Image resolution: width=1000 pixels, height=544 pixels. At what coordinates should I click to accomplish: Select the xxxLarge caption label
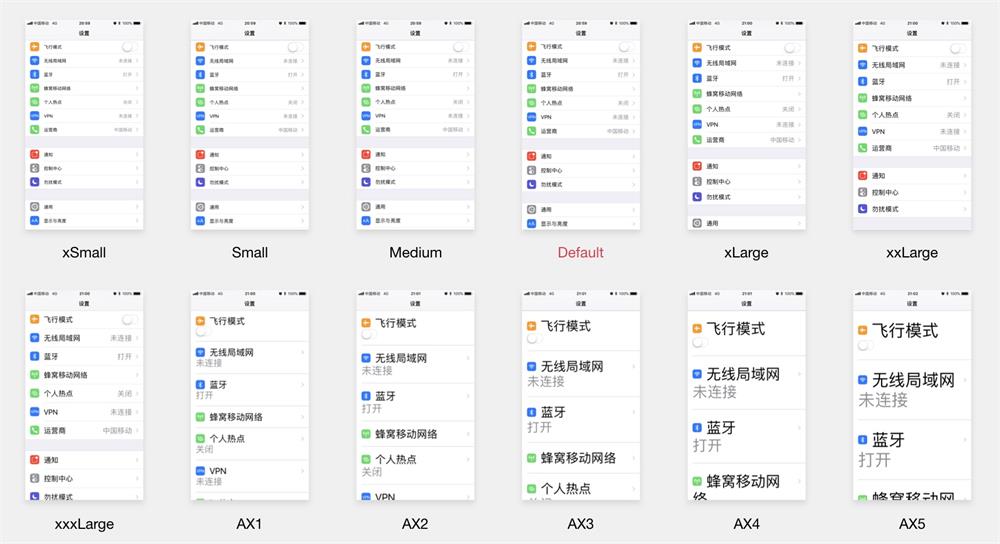[x=84, y=524]
